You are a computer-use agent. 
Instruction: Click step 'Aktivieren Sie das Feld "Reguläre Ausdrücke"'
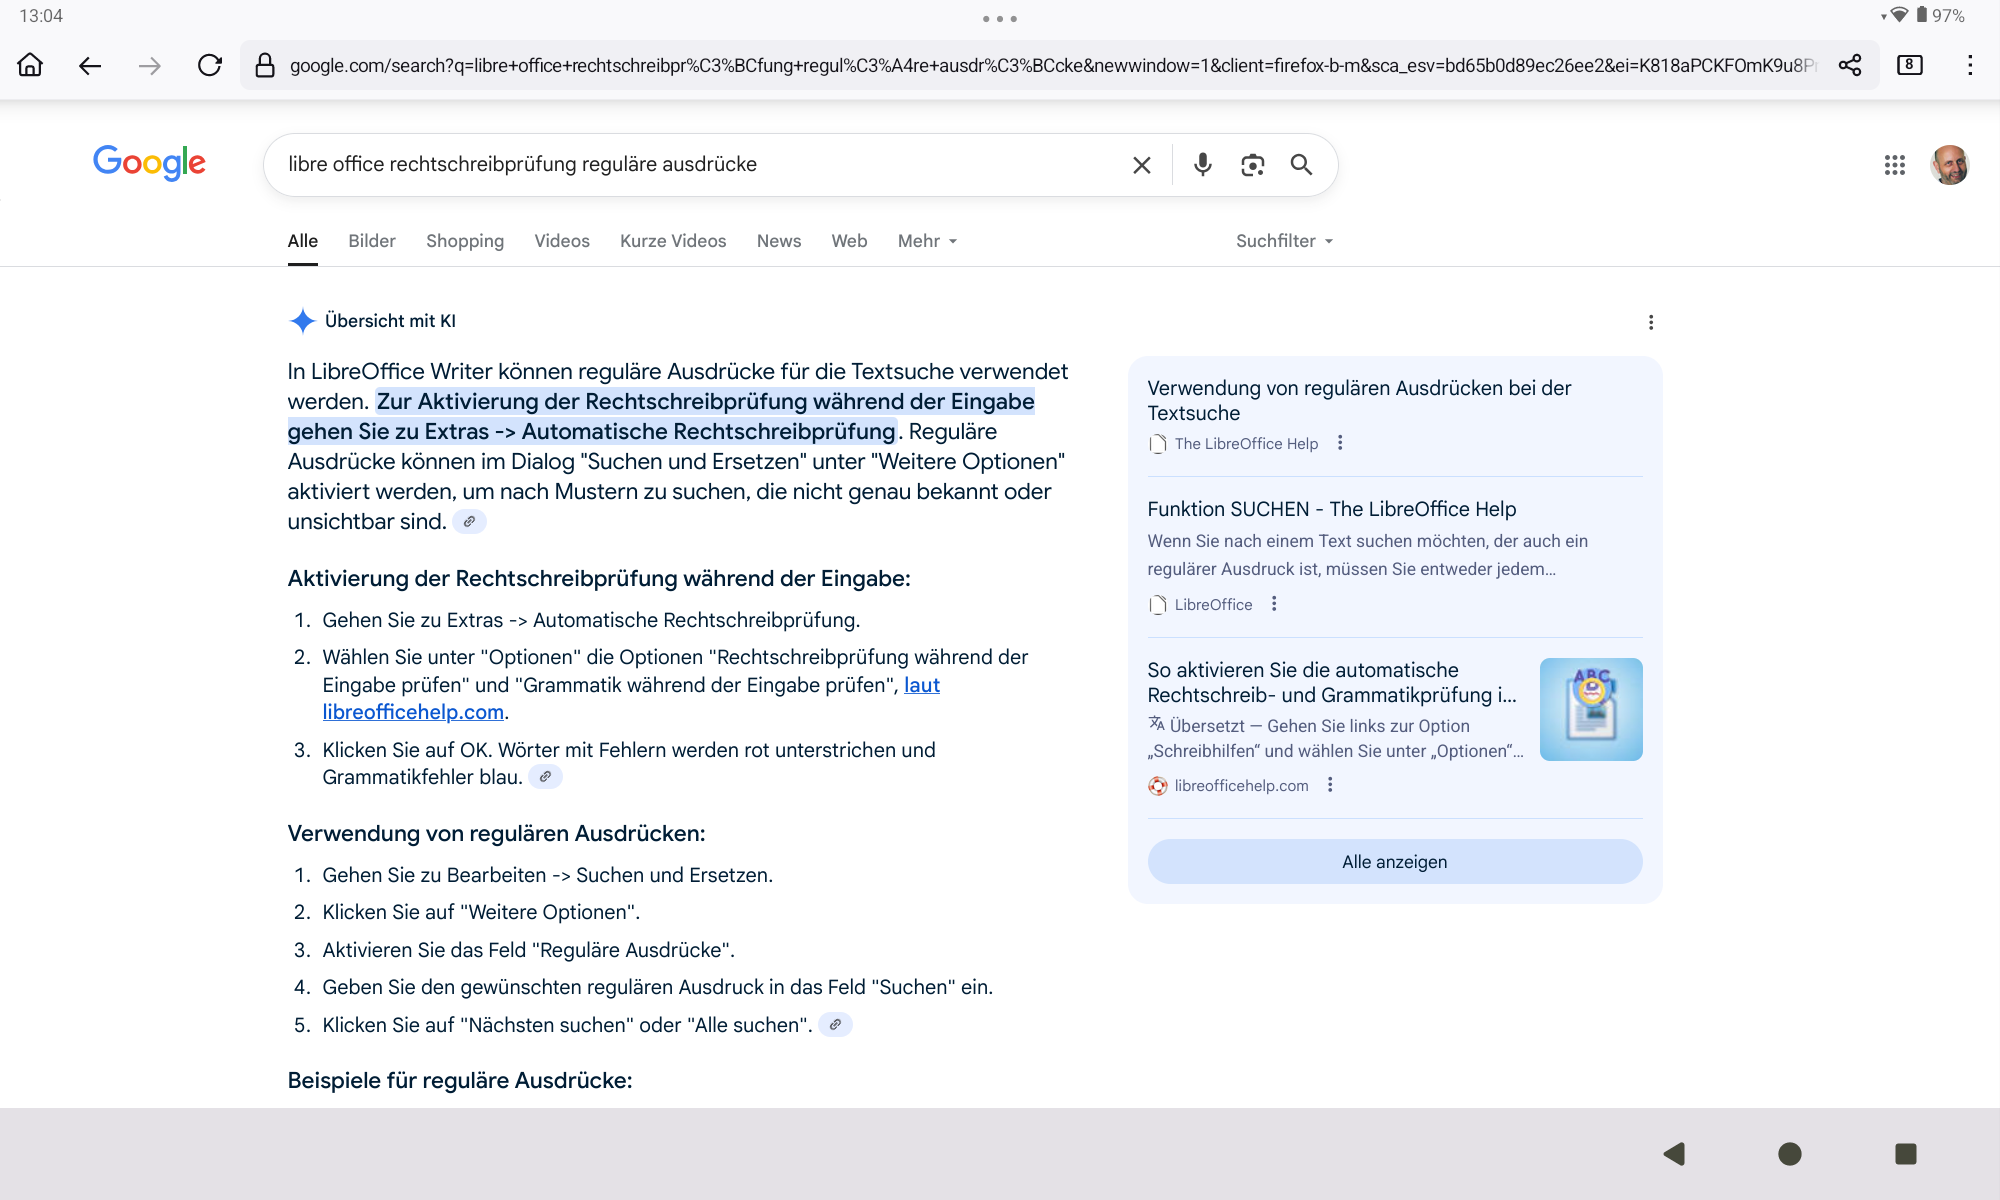[x=528, y=950]
